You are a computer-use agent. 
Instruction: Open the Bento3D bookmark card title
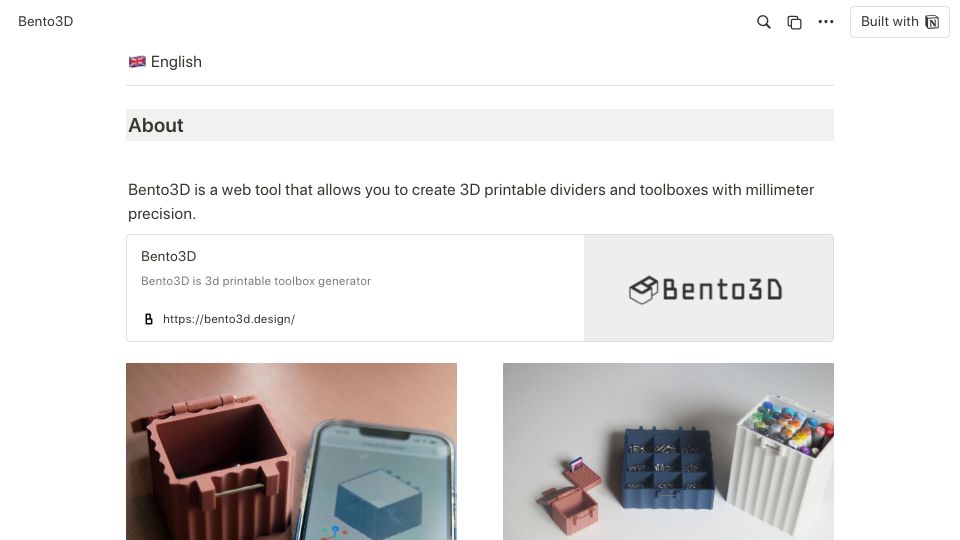tap(168, 257)
